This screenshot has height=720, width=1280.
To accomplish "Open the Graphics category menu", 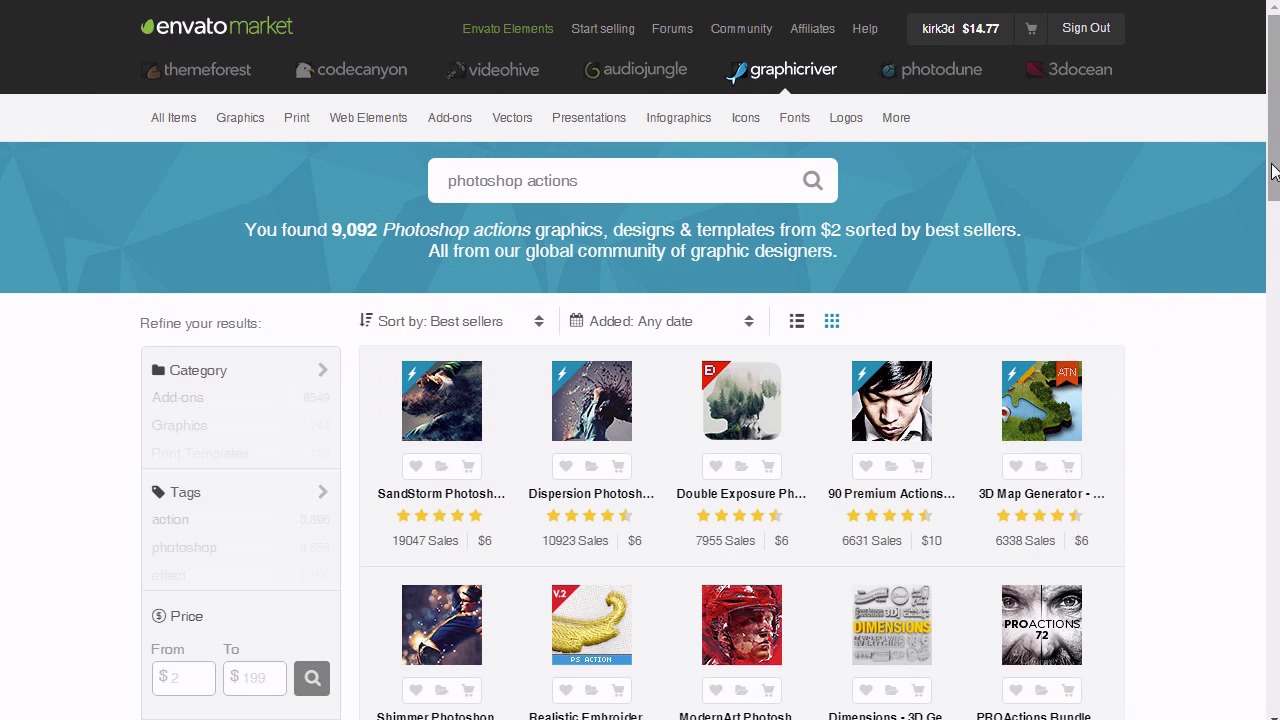I will pyautogui.click(x=240, y=118).
